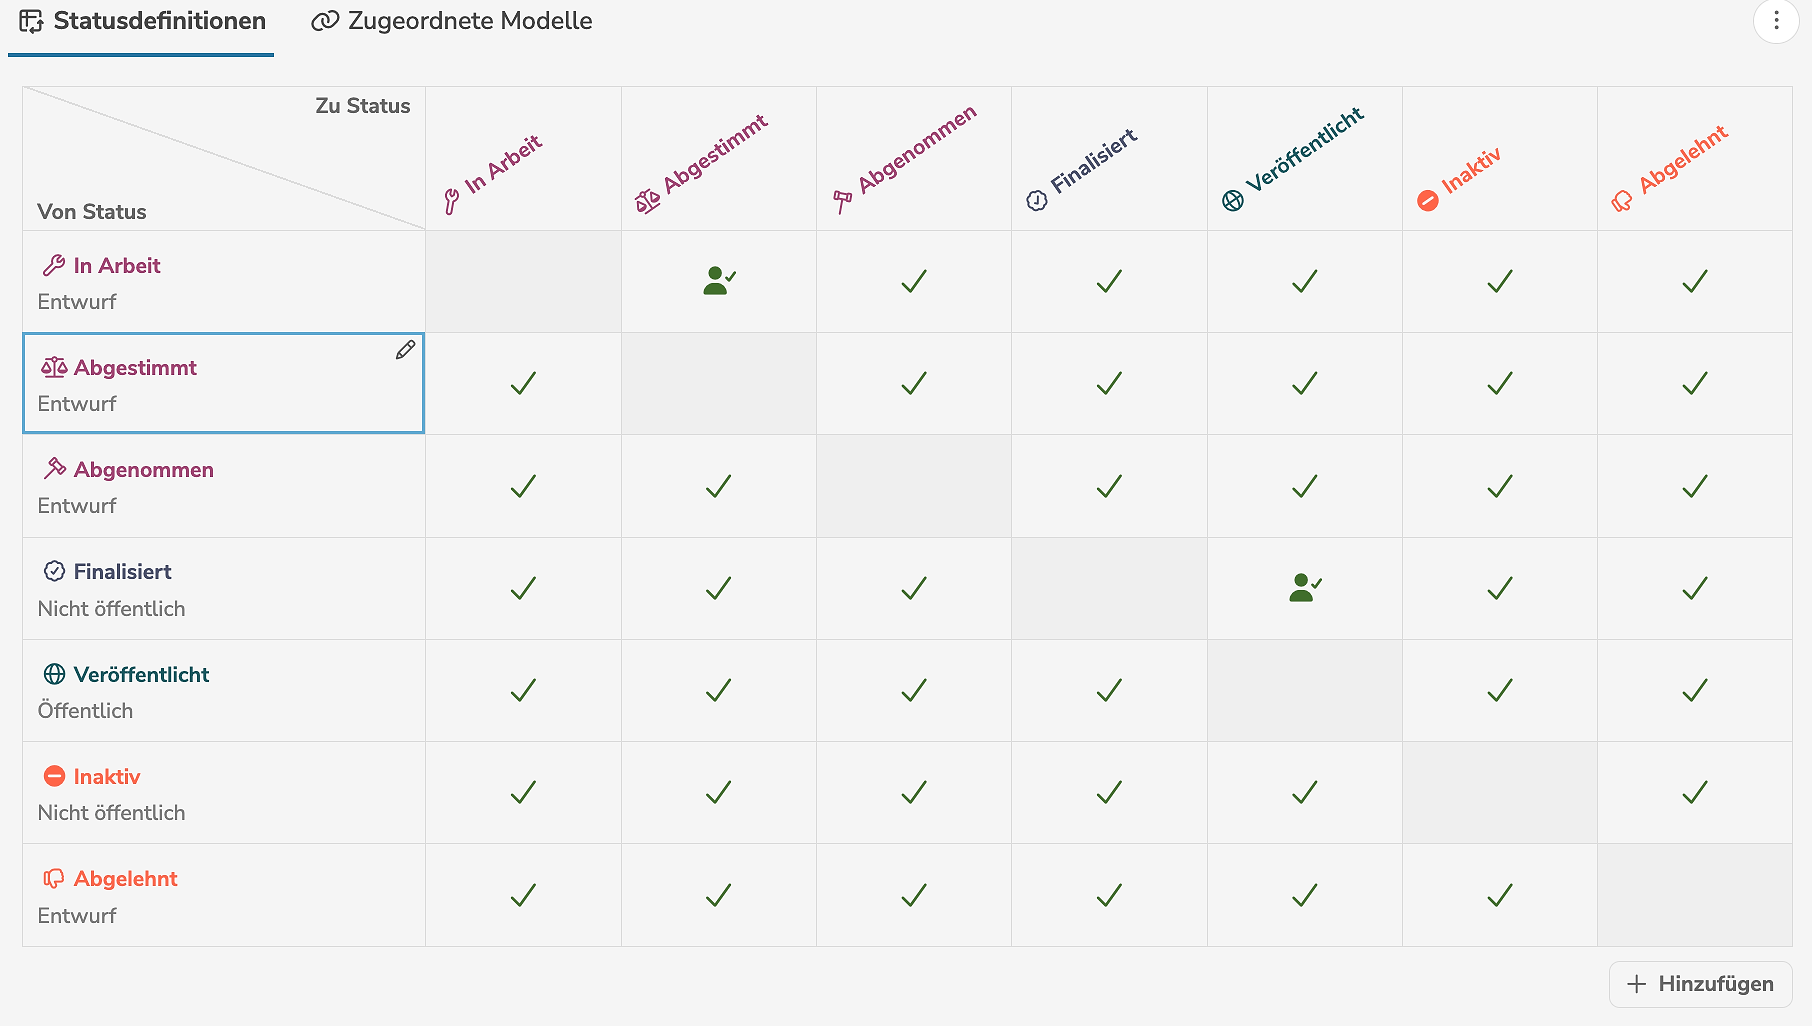Click the wrench icon next to 'In Arbeit'
The image size is (1812, 1026).
point(54,265)
